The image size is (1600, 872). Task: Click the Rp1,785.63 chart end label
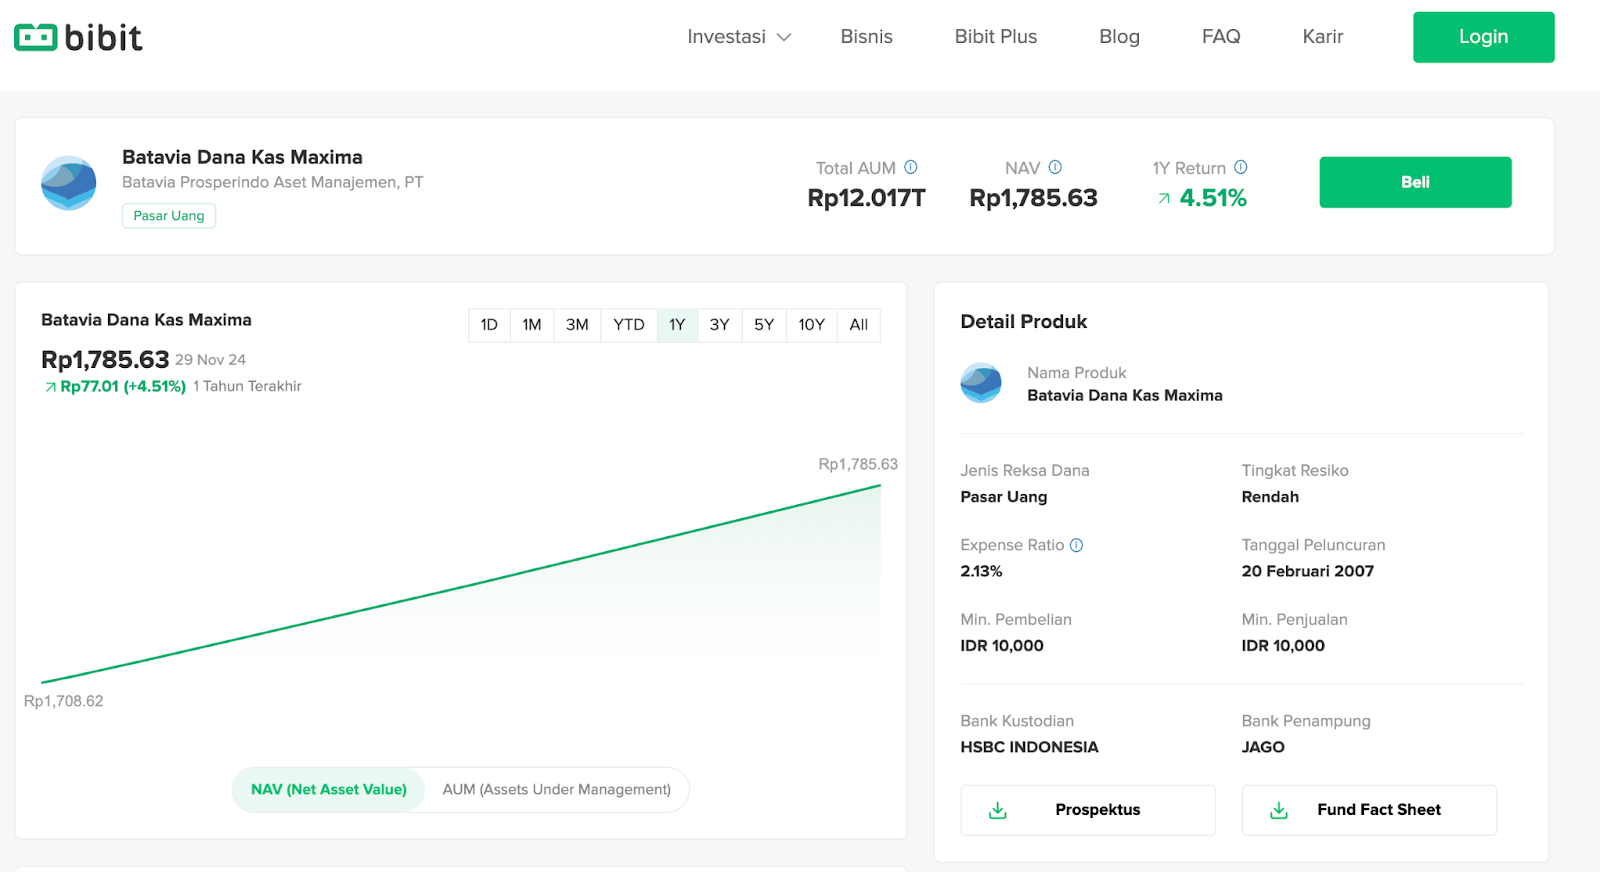point(858,464)
